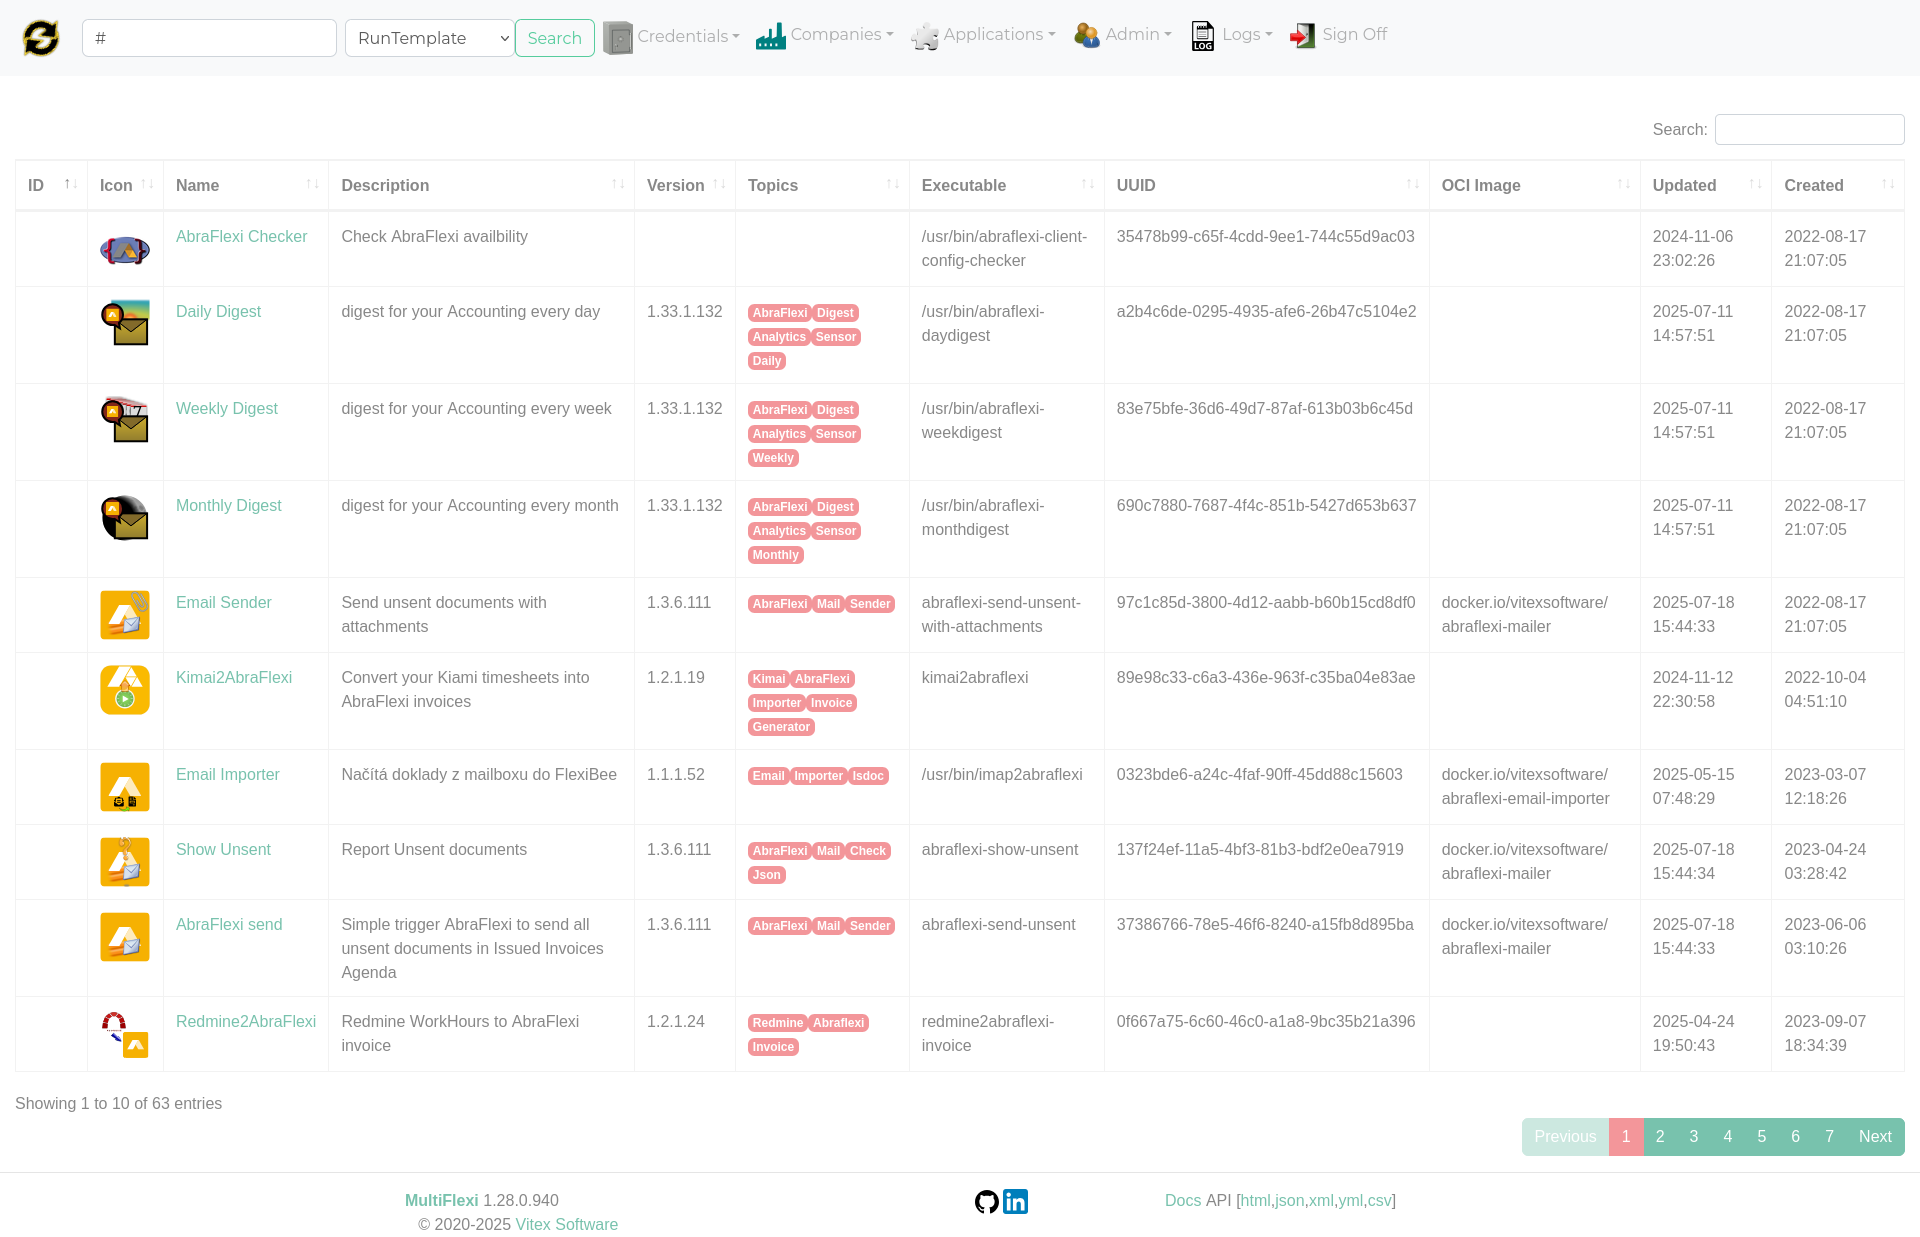Click the AbraFlexi send app icon

pyautogui.click(x=125, y=936)
